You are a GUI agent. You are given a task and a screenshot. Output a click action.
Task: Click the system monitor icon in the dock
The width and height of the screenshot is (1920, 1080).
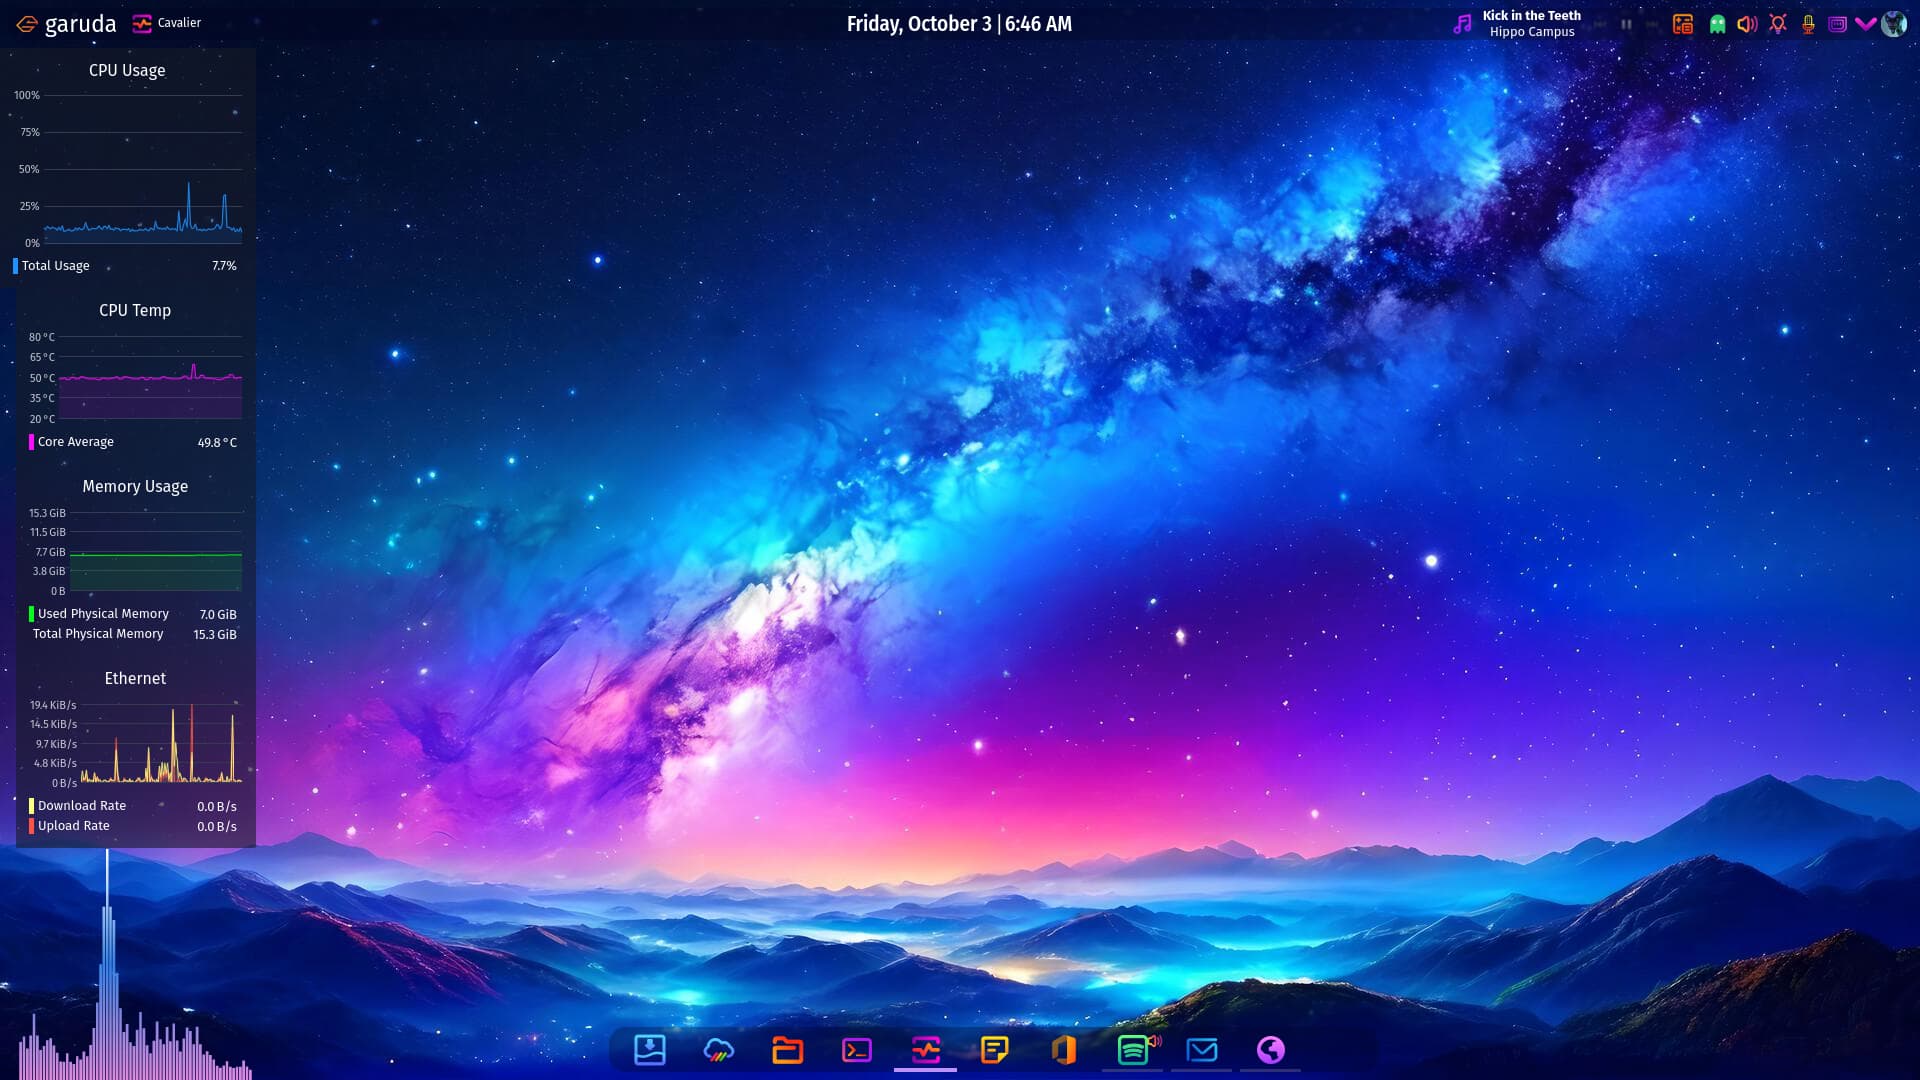tap(926, 1050)
